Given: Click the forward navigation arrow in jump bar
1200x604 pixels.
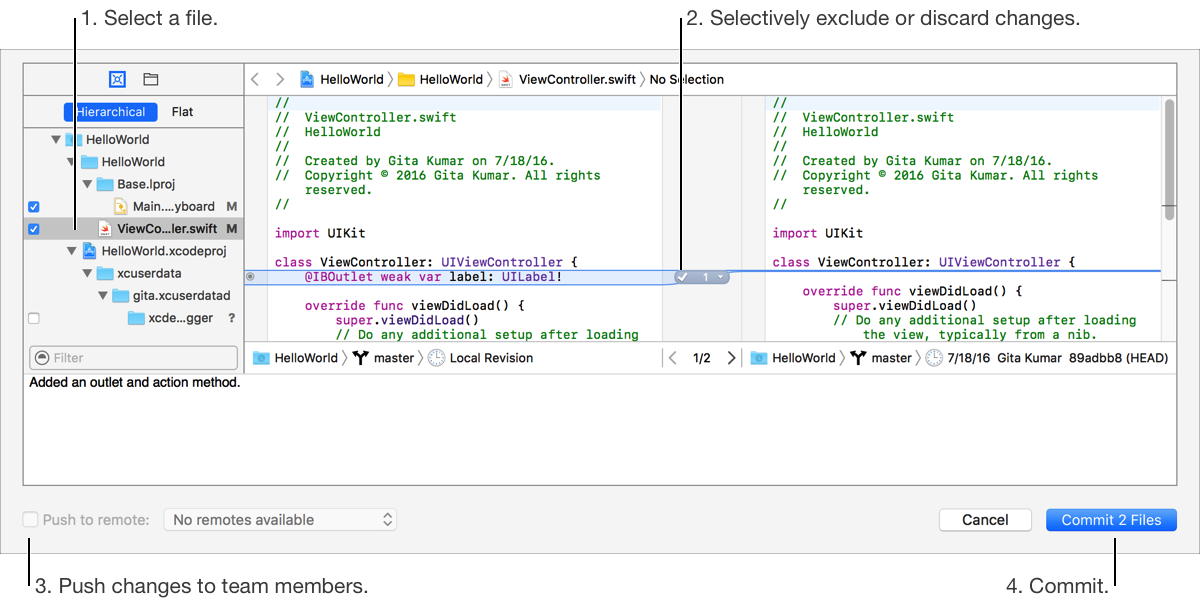Looking at the screenshot, I should pos(280,79).
